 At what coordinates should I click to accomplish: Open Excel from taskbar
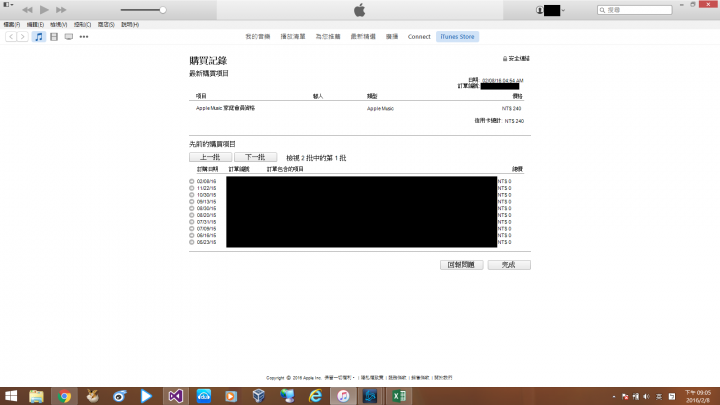point(399,396)
